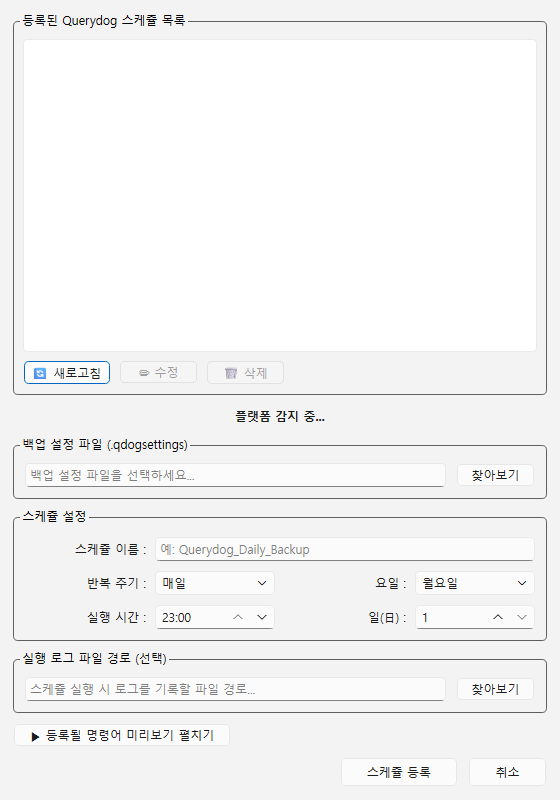Decrease 일(日) value with down arrow
The height and width of the screenshot is (800, 560).
pyautogui.click(x=522, y=617)
